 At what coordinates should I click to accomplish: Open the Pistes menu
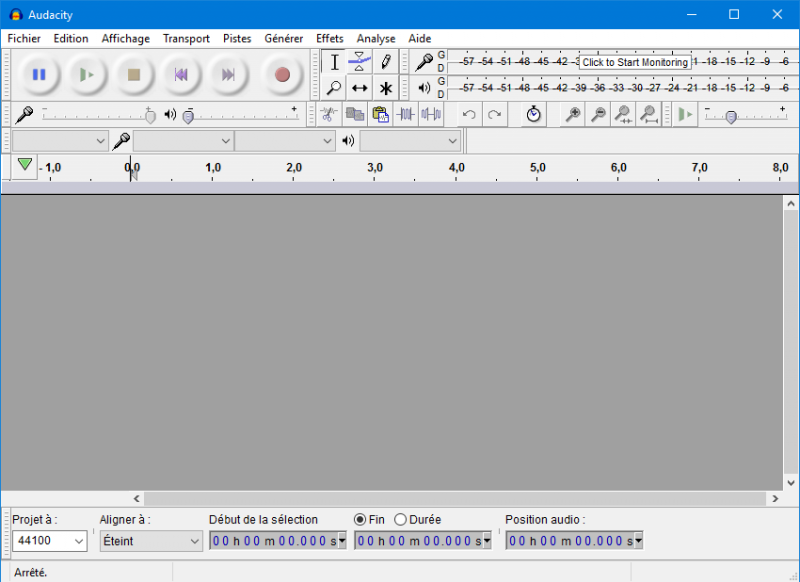(x=237, y=39)
